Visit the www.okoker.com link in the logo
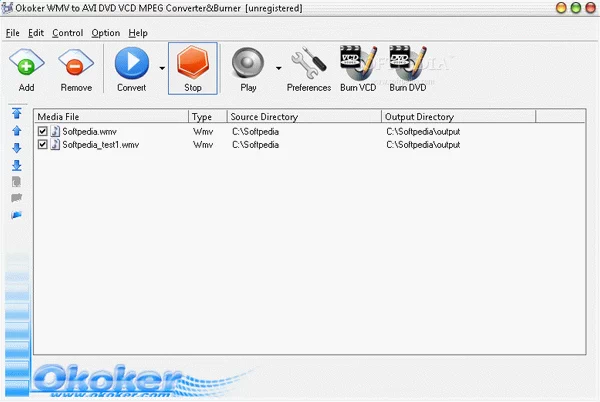The width and height of the screenshot is (600, 402). click(110, 394)
